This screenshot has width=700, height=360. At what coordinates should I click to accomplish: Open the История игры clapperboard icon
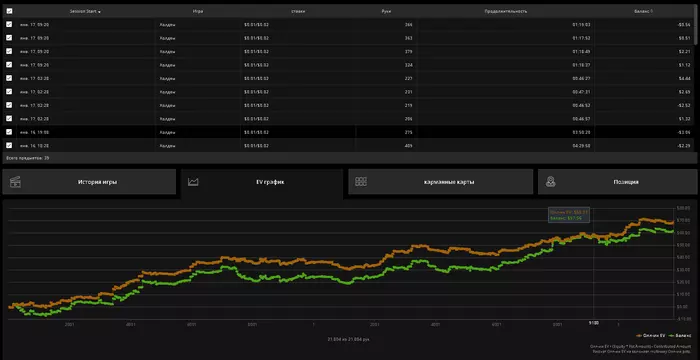click(16, 182)
